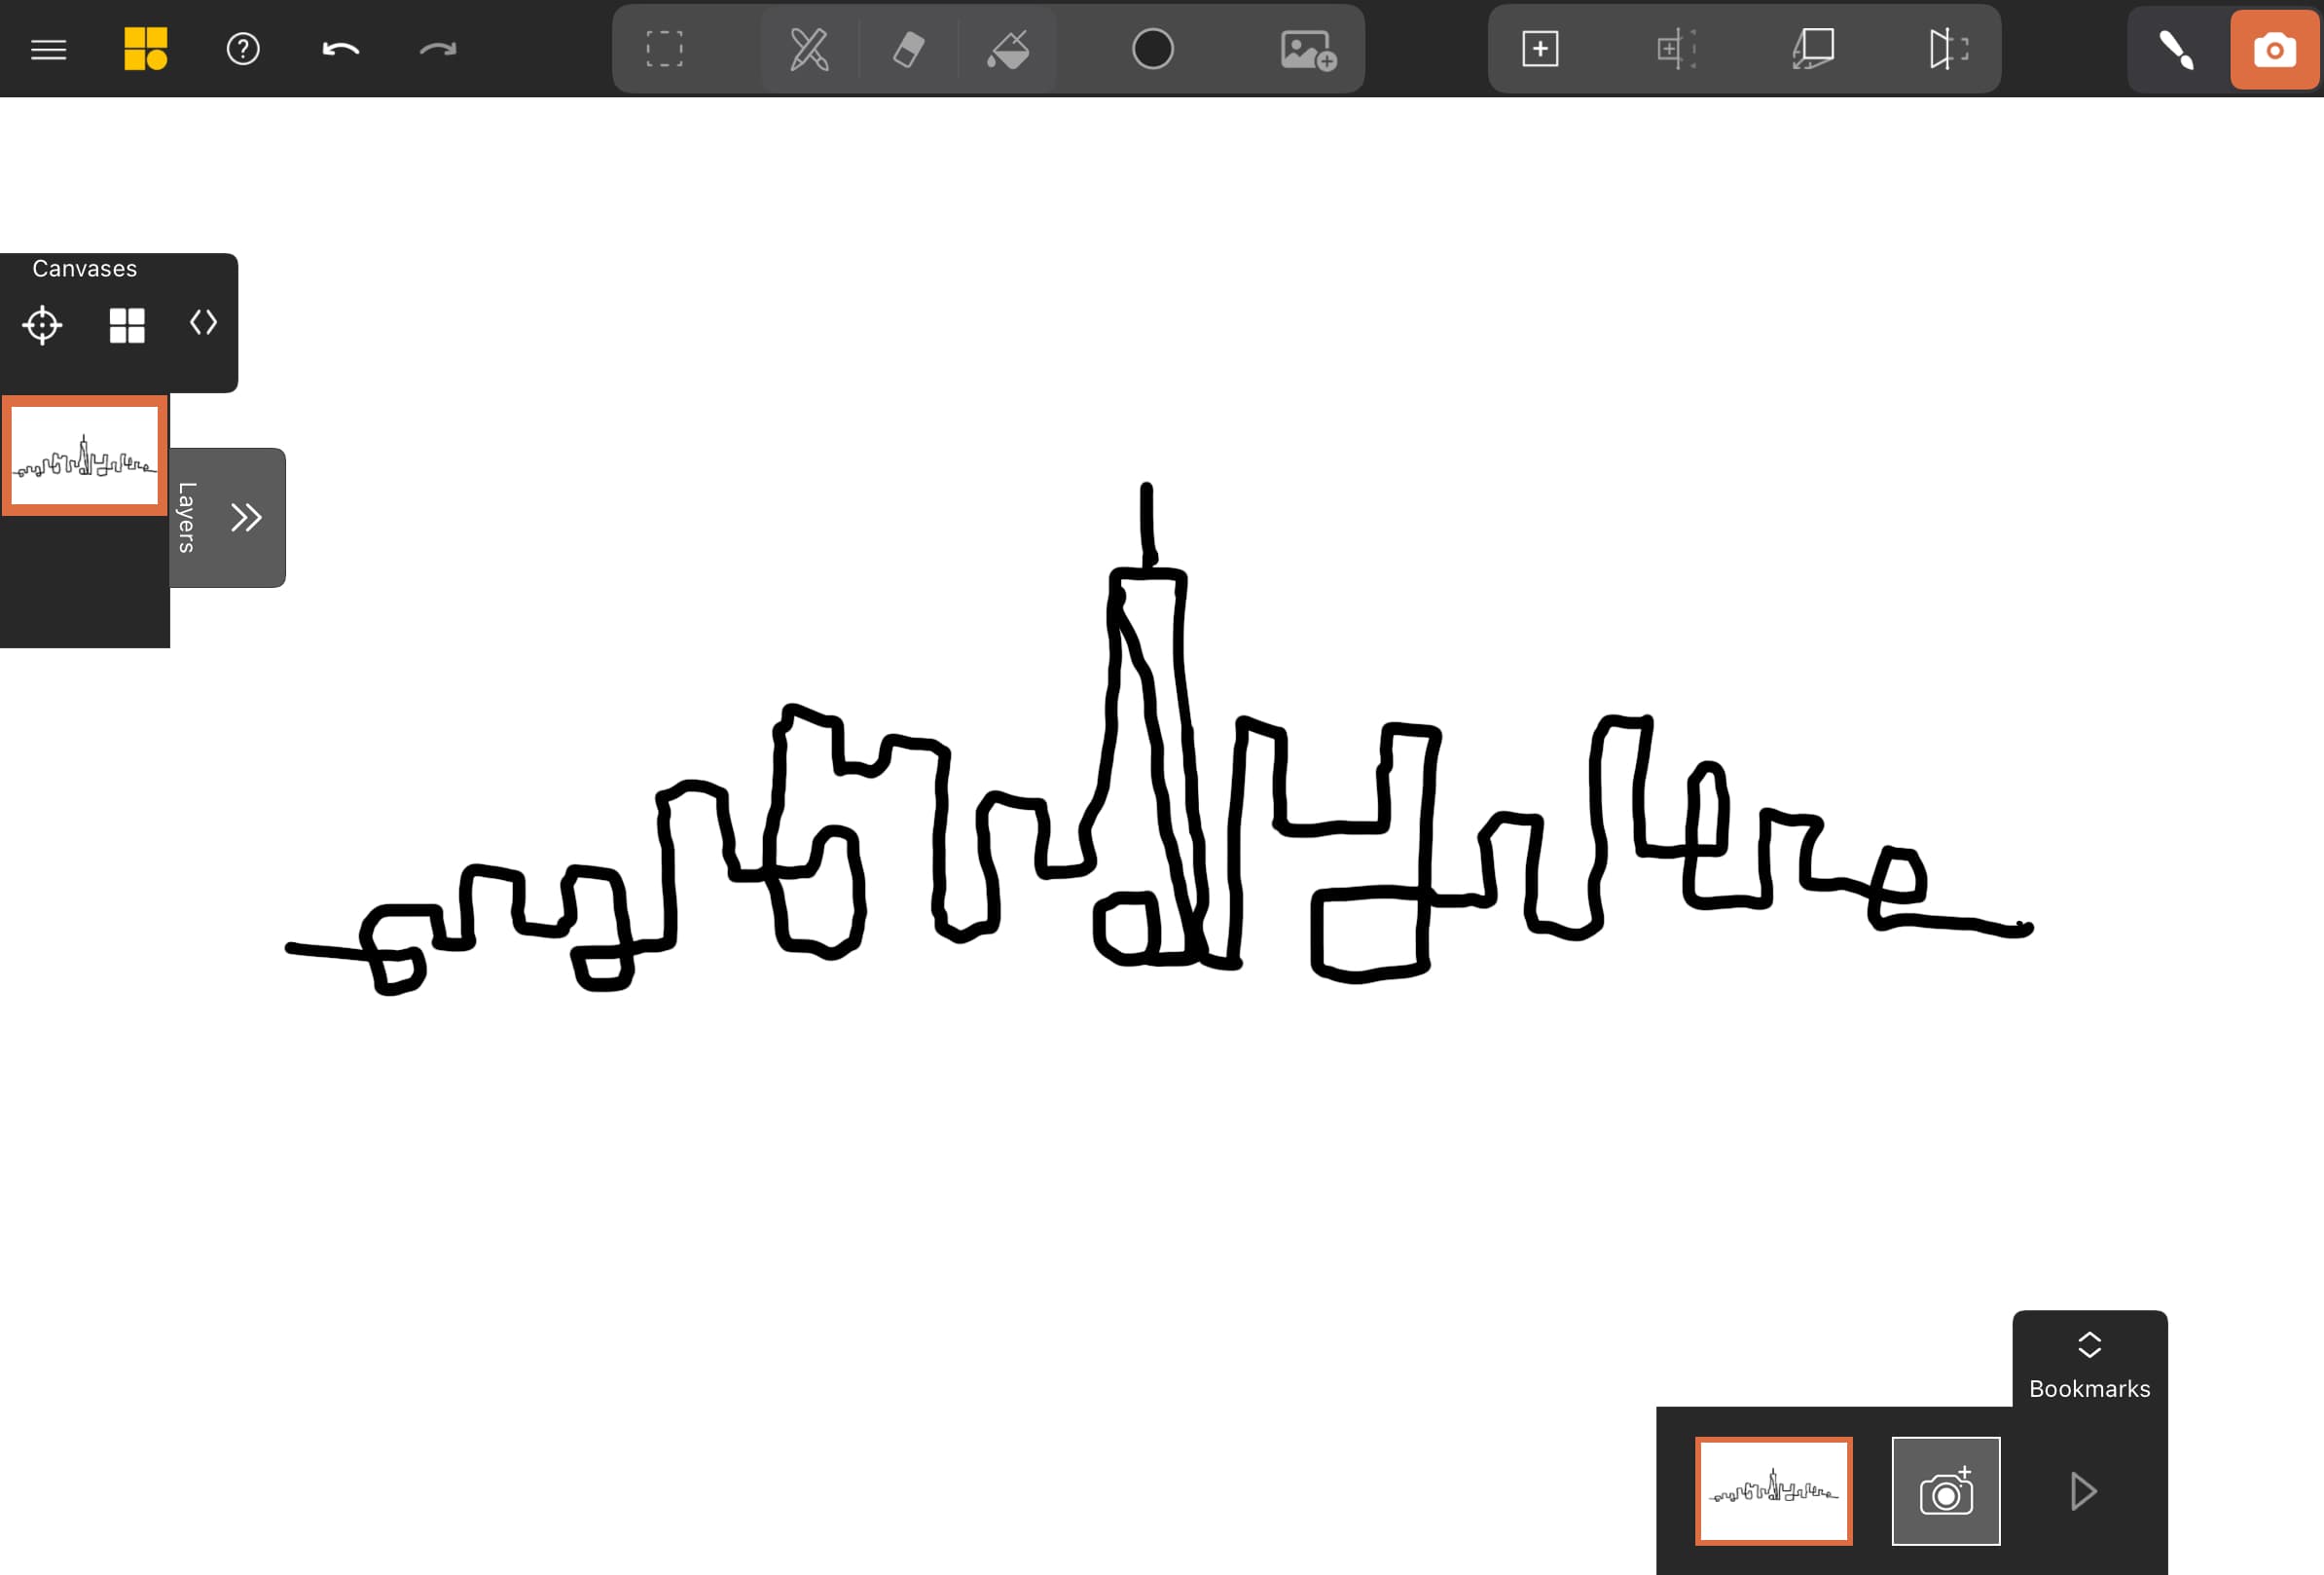The width and height of the screenshot is (2324, 1575).
Task: Undo the last stroke
Action: pos(340,49)
